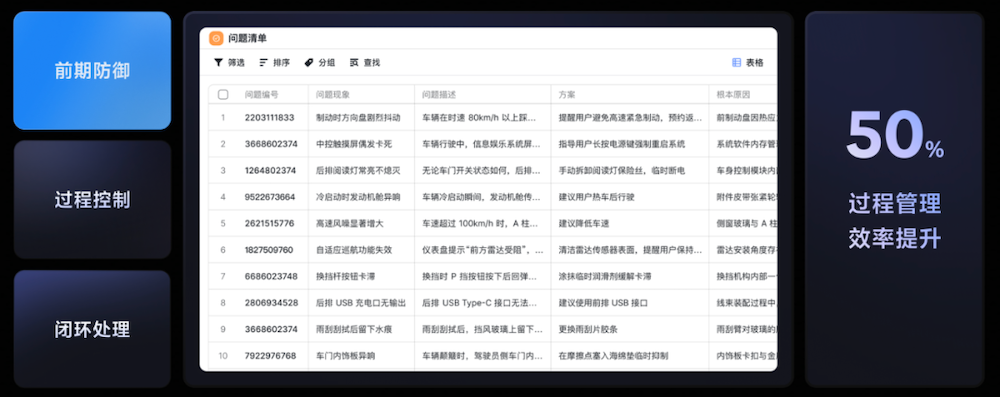1000x397 pixels.
Task: Click solution cell 建议使用前排 USB 接口
Action: [603, 303]
